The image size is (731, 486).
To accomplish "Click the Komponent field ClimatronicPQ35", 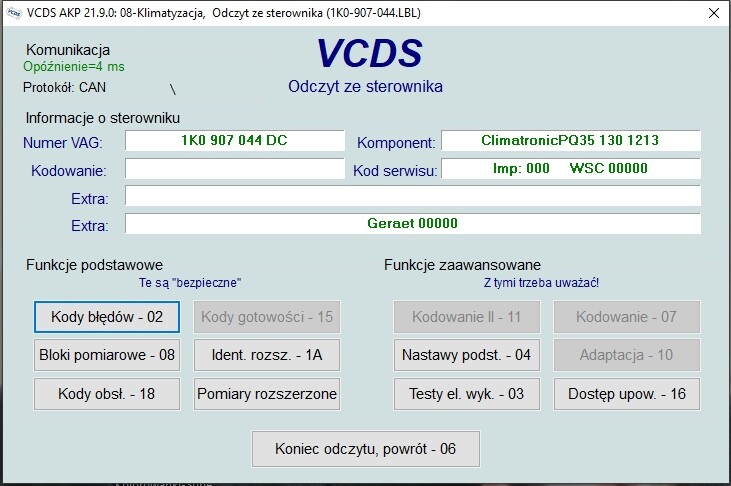I will coord(571,140).
